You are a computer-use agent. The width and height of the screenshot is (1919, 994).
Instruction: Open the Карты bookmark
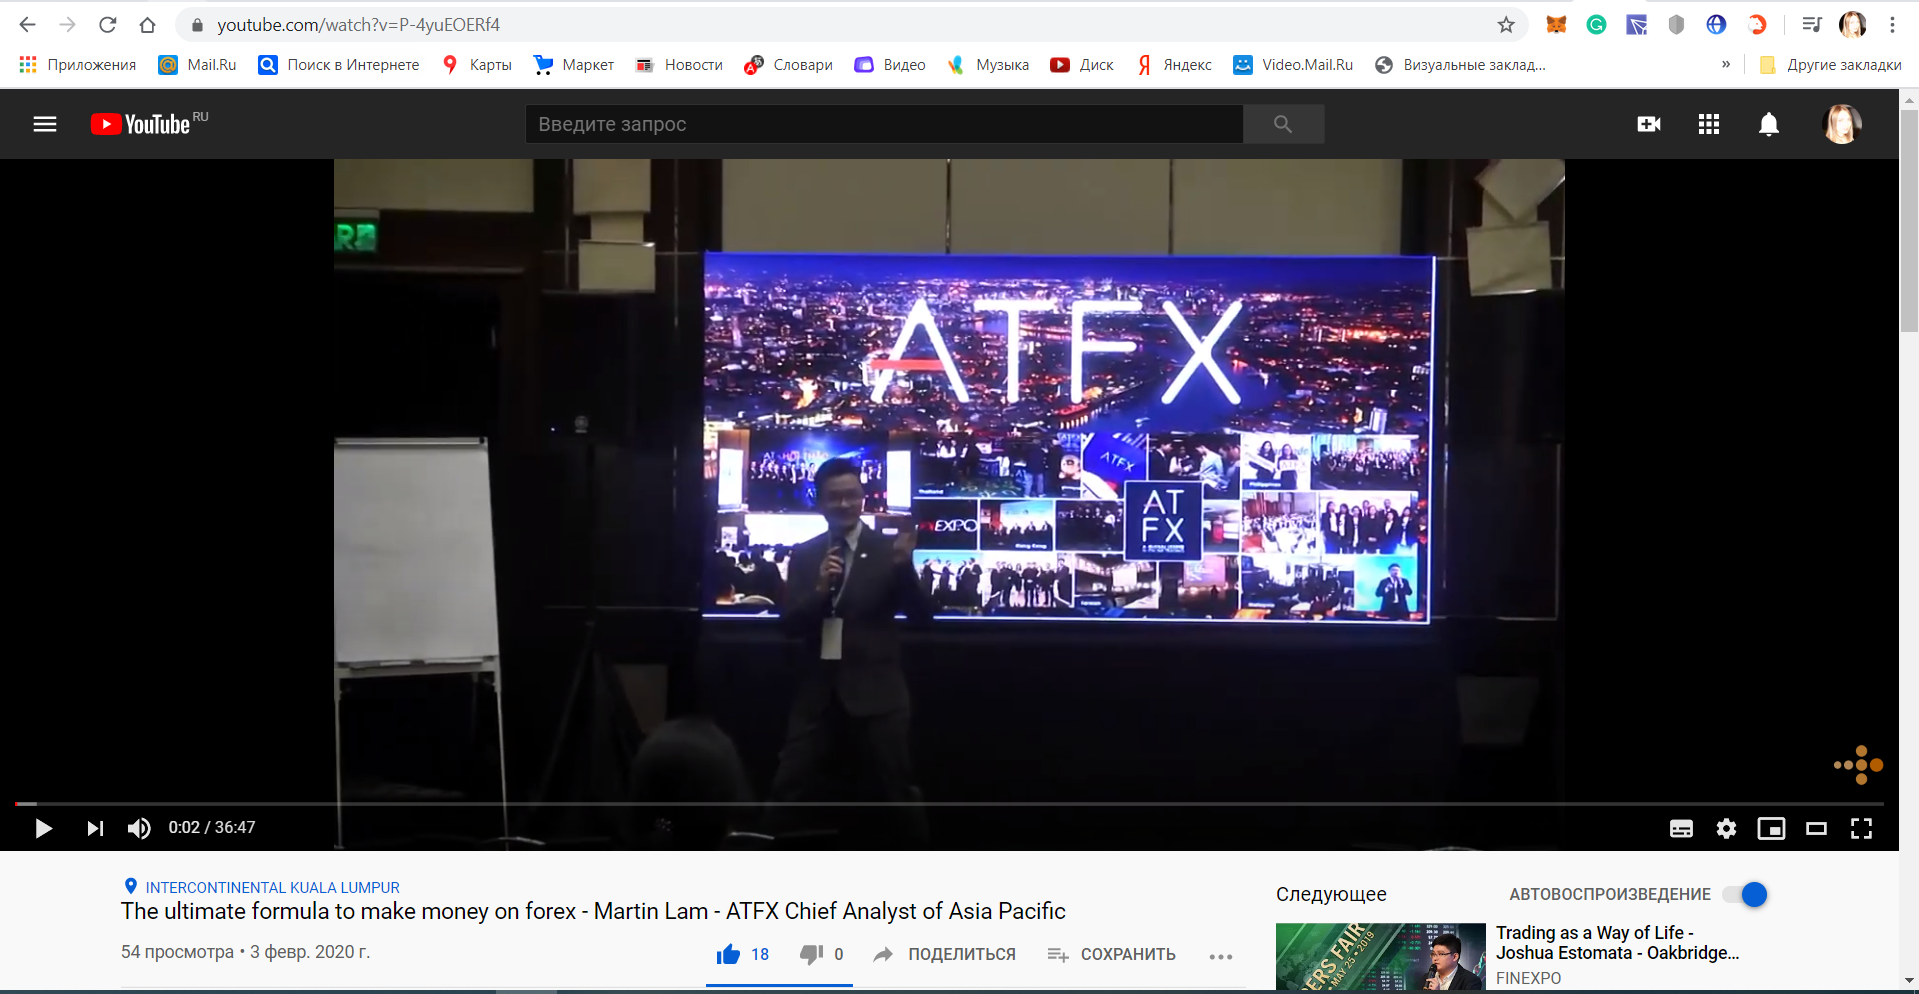(x=477, y=65)
